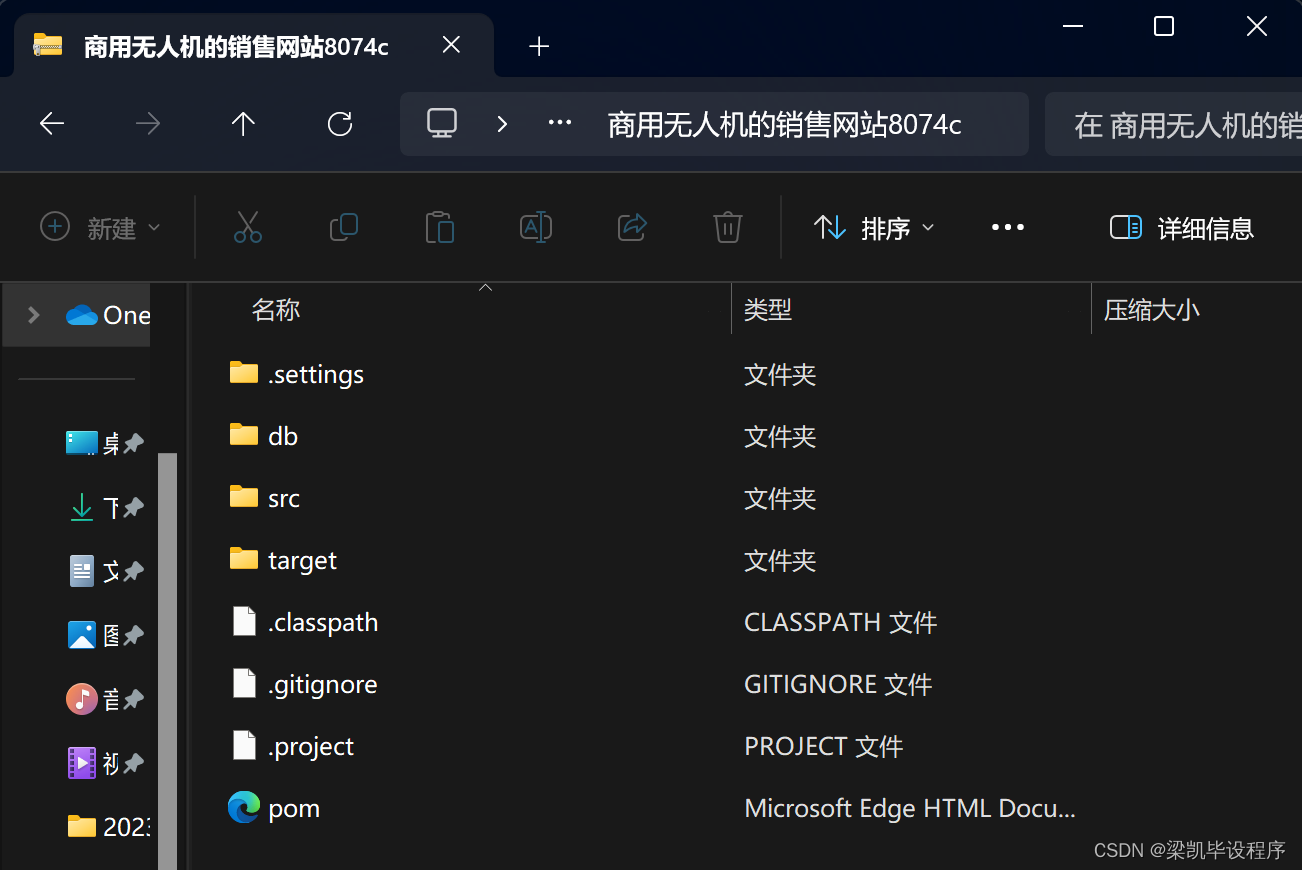
Task: Select 商用无人机的销售网站8074c in the address bar
Action: [x=784, y=125]
